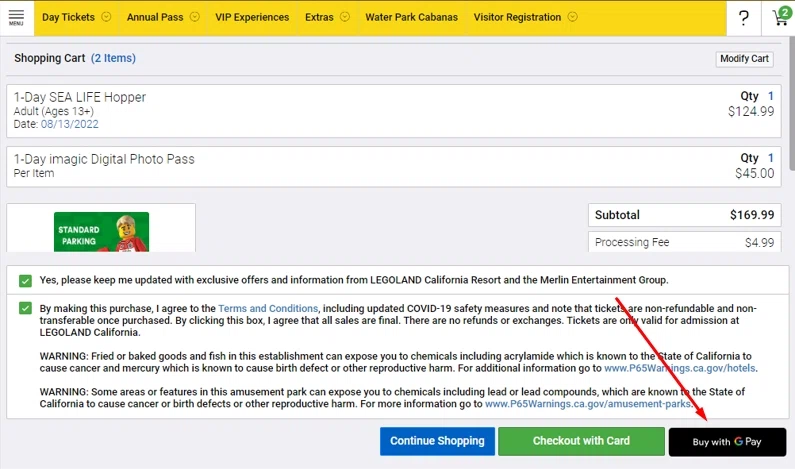Expand the Annual Pass dropdown

pos(162,17)
